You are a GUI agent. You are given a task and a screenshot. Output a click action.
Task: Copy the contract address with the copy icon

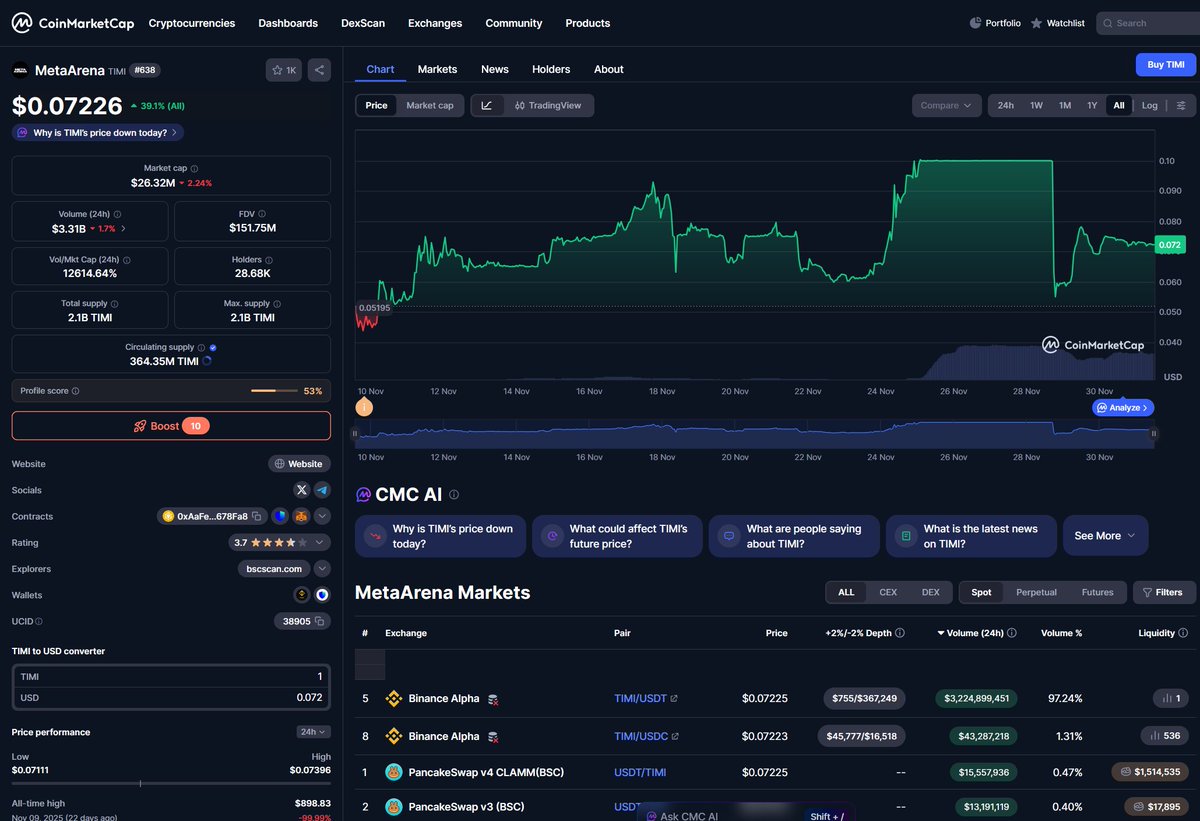(256, 517)
